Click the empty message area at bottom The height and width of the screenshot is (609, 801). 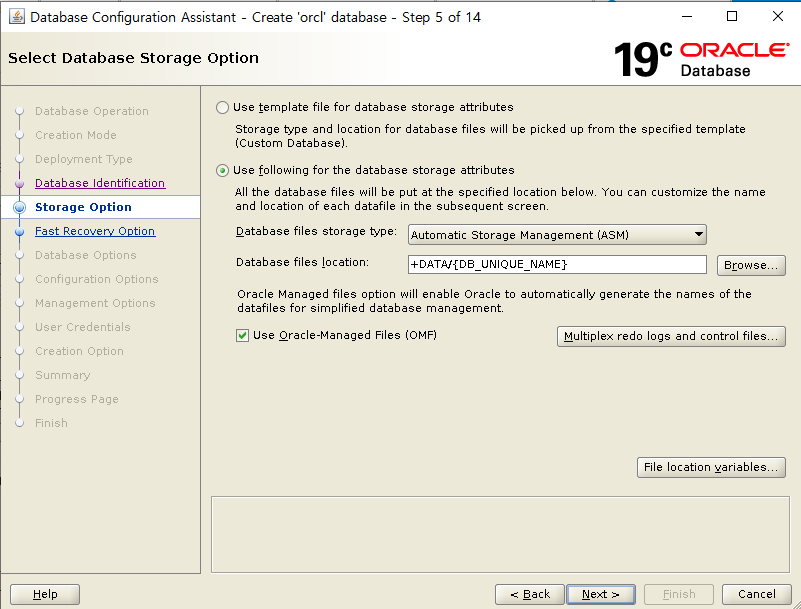(x=500, y=534)
